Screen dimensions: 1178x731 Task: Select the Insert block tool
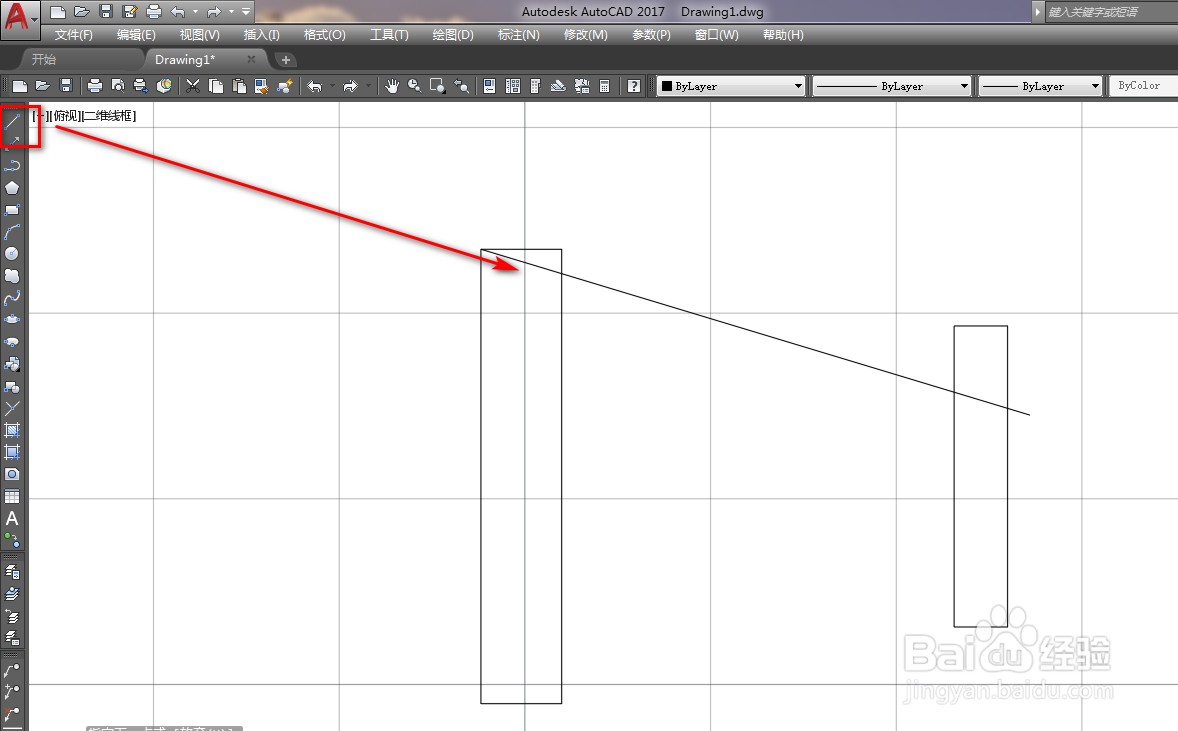coord(12,364)
